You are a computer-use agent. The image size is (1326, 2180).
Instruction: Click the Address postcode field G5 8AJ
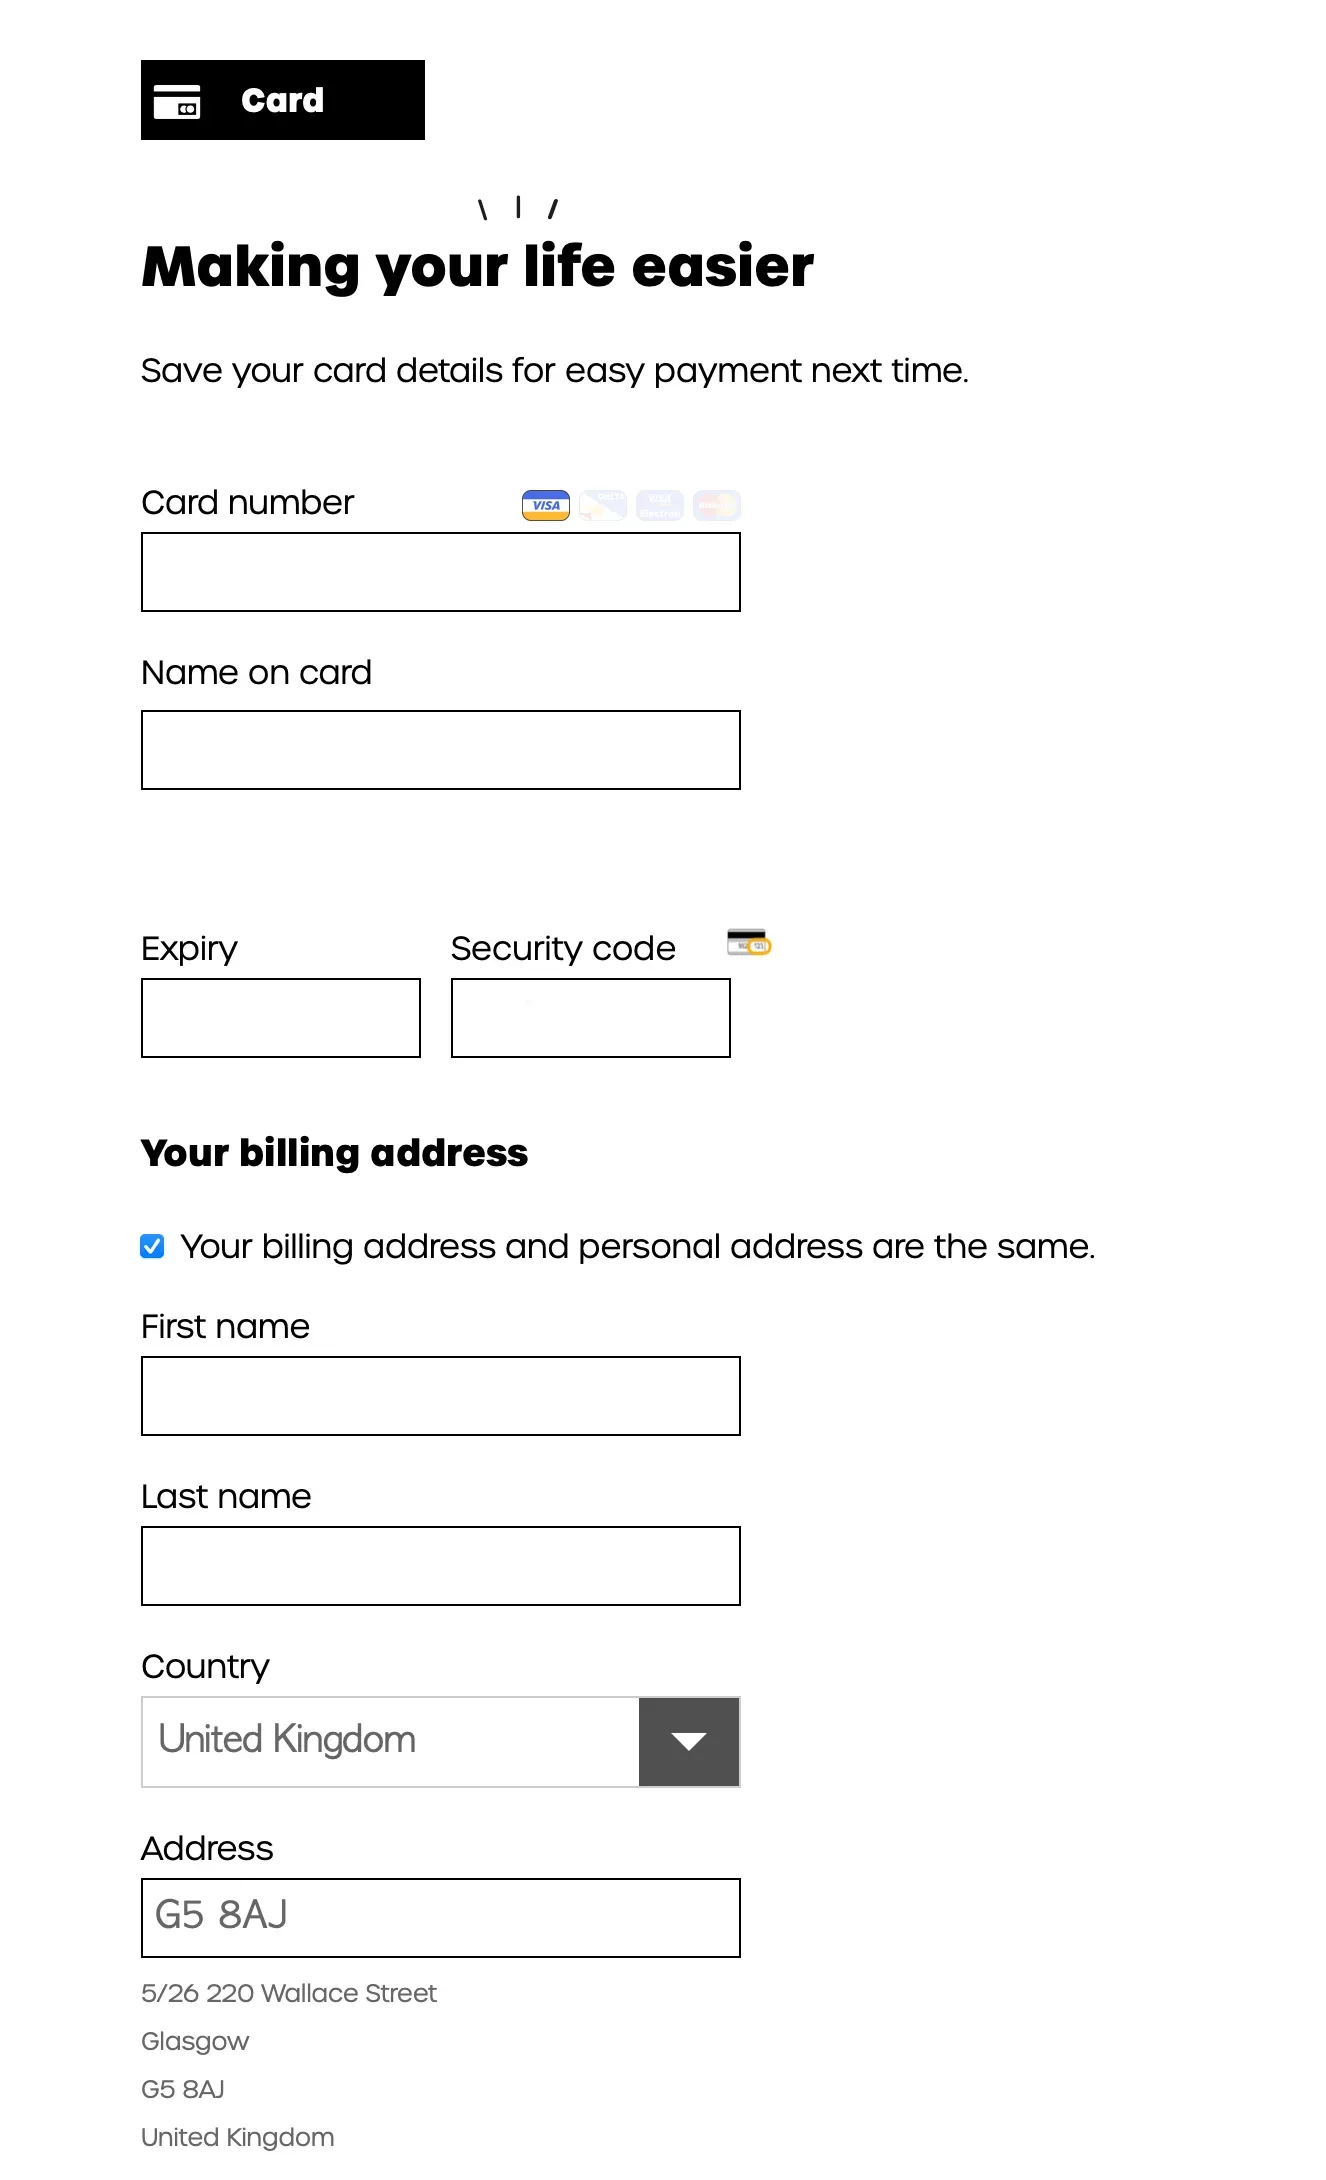(440, 1918)
